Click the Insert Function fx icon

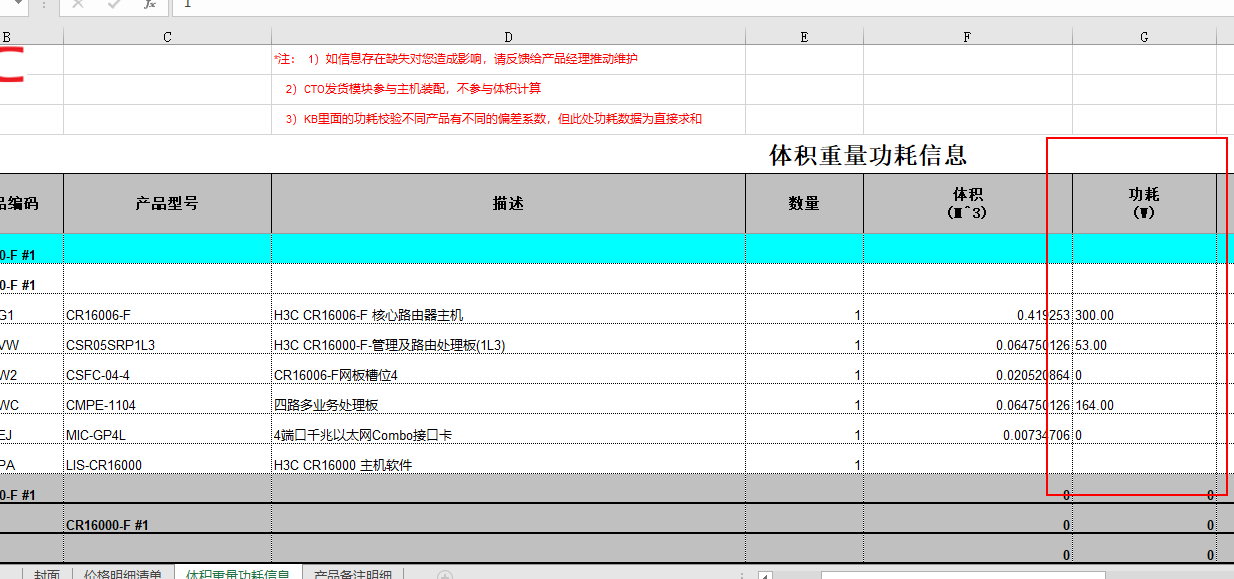(x=149, y=5)
